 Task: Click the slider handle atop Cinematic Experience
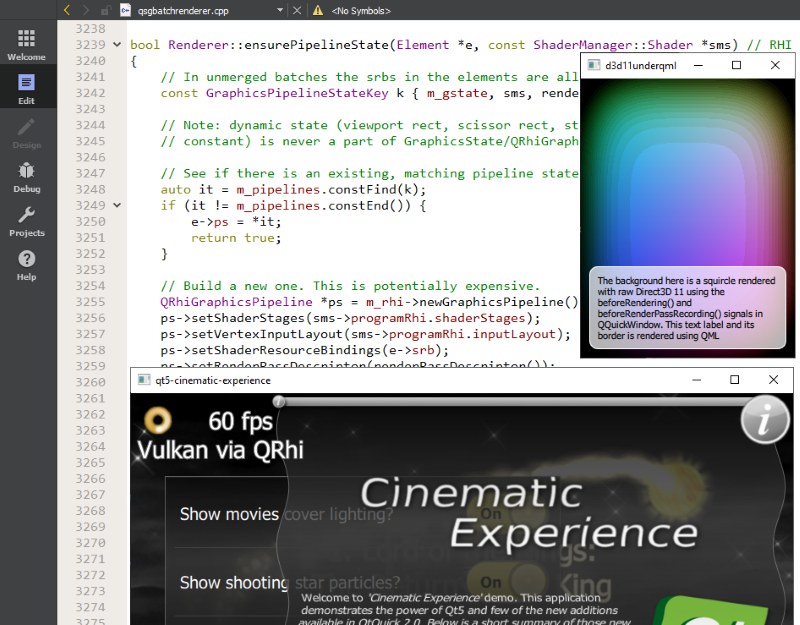tap(279, 402)
